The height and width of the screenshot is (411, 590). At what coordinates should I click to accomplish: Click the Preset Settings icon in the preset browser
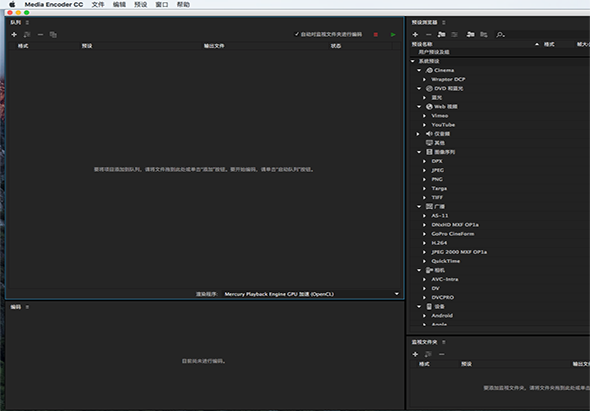(x=455, y=35)
